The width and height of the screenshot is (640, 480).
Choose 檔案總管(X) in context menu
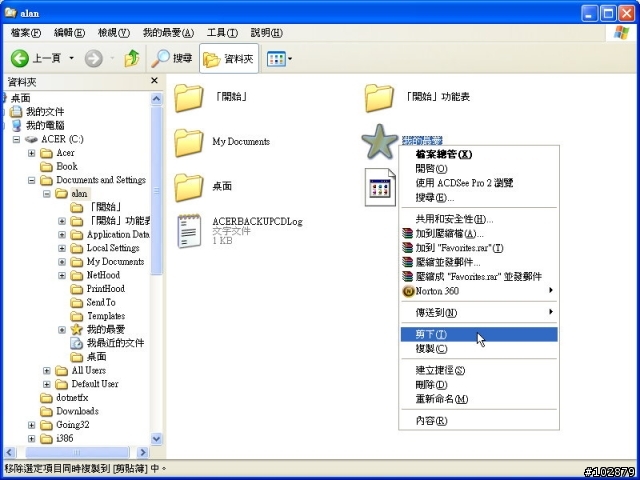pyautogui.click(x=479, y=154)
